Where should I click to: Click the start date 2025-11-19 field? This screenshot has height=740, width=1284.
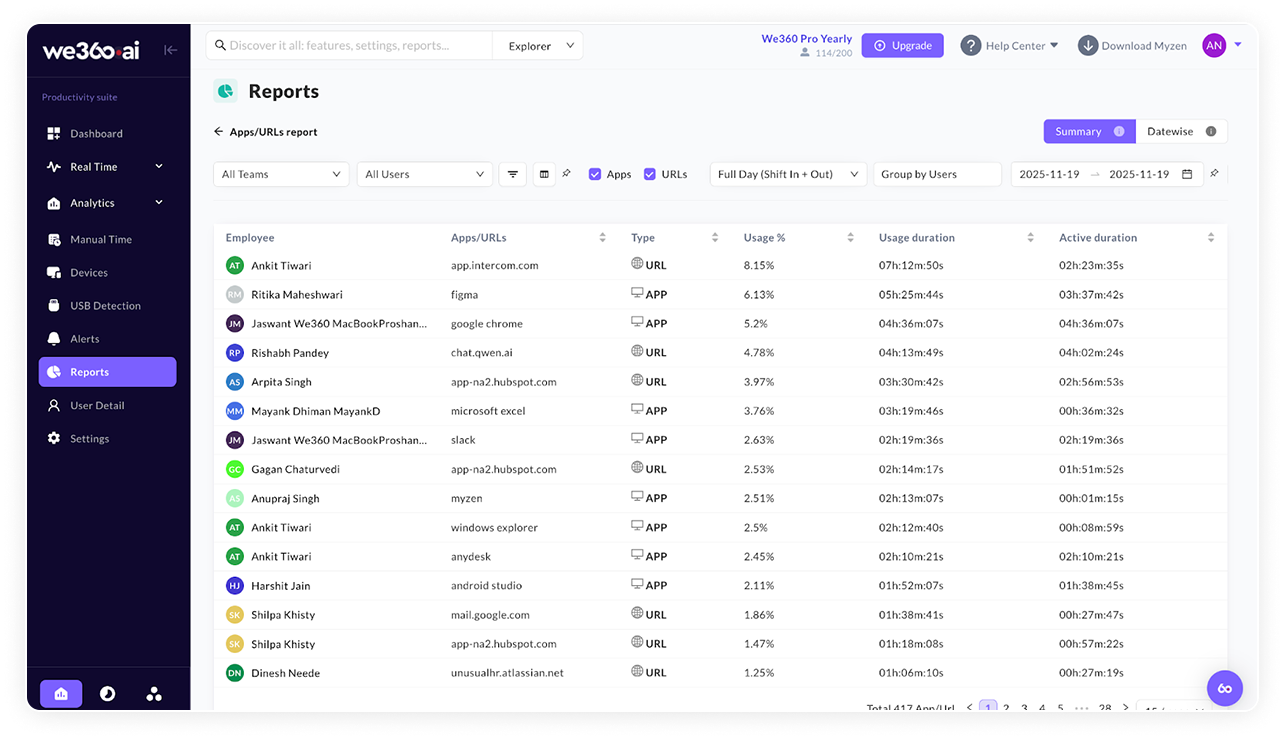click(1049, 174)
